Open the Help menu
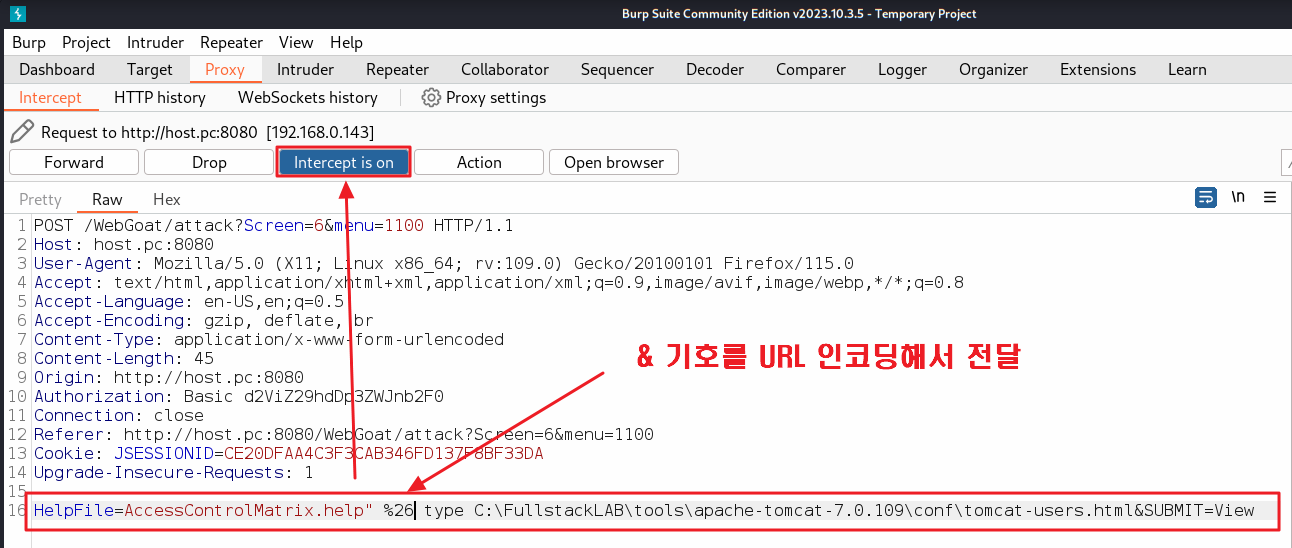The image size is (1292, 548). [346, 42]
